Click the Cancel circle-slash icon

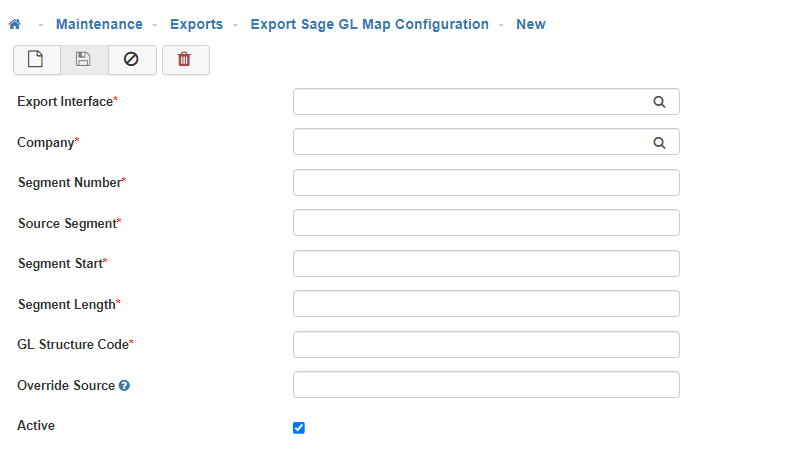point(132,59)
